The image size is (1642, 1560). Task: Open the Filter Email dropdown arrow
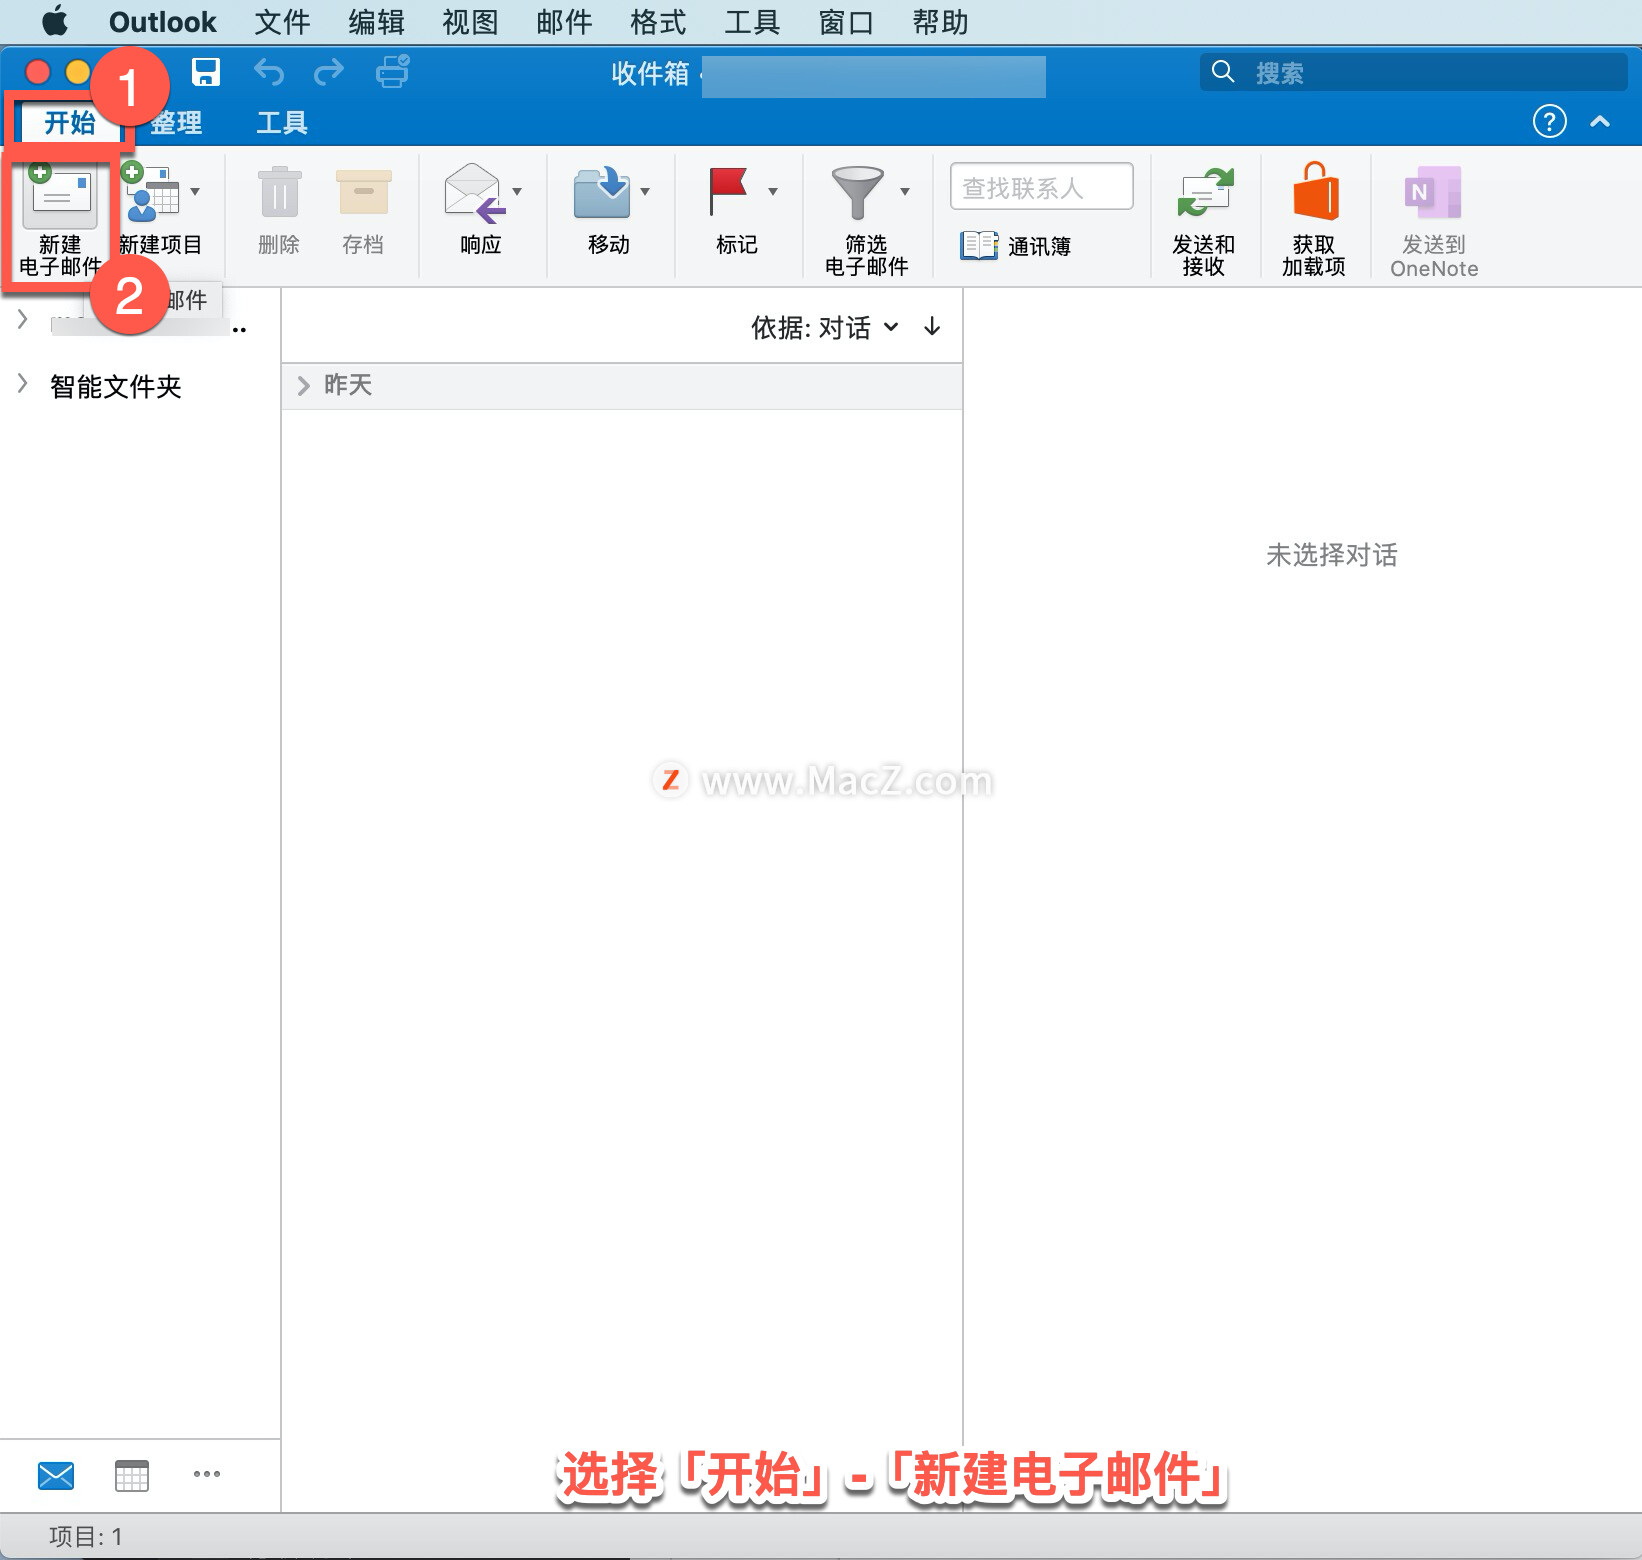[x=905, y=191]
